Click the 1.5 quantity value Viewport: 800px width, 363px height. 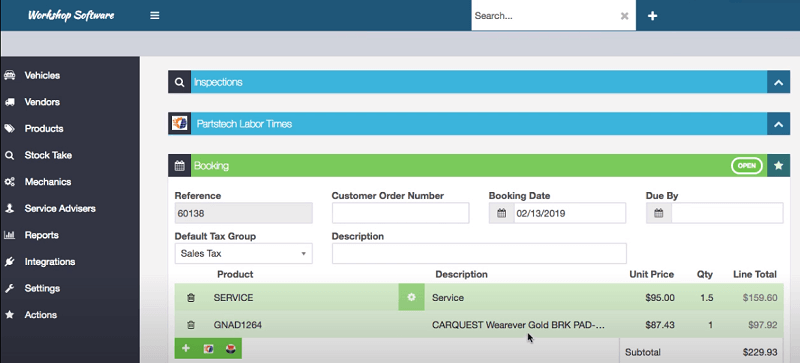tap(707, 298)
